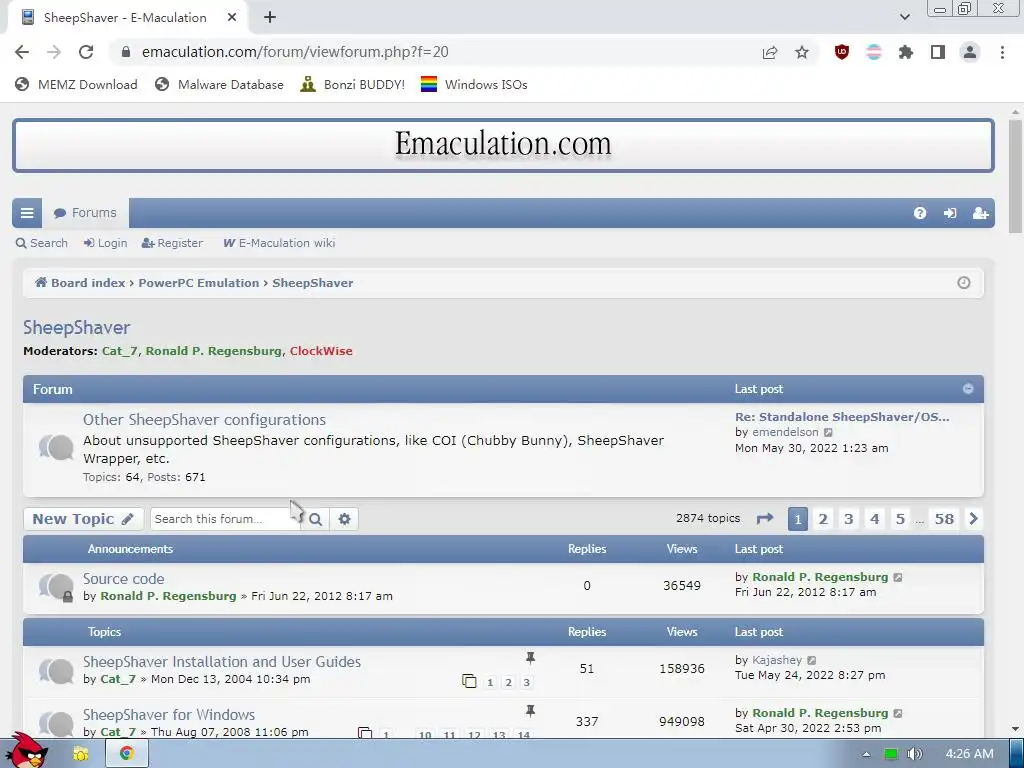1024x768 pixels.
Task: Open the tab search chevron
Action: pos(904,17)
